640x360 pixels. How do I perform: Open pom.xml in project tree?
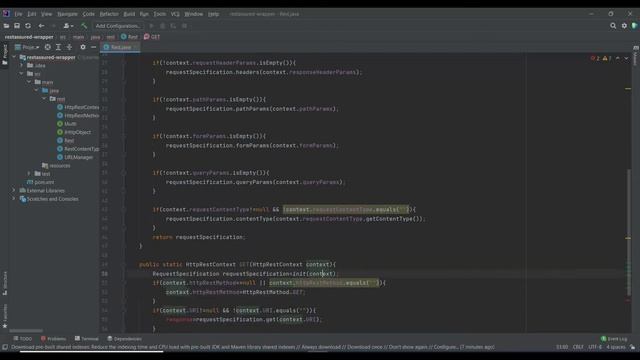[40, 182]
